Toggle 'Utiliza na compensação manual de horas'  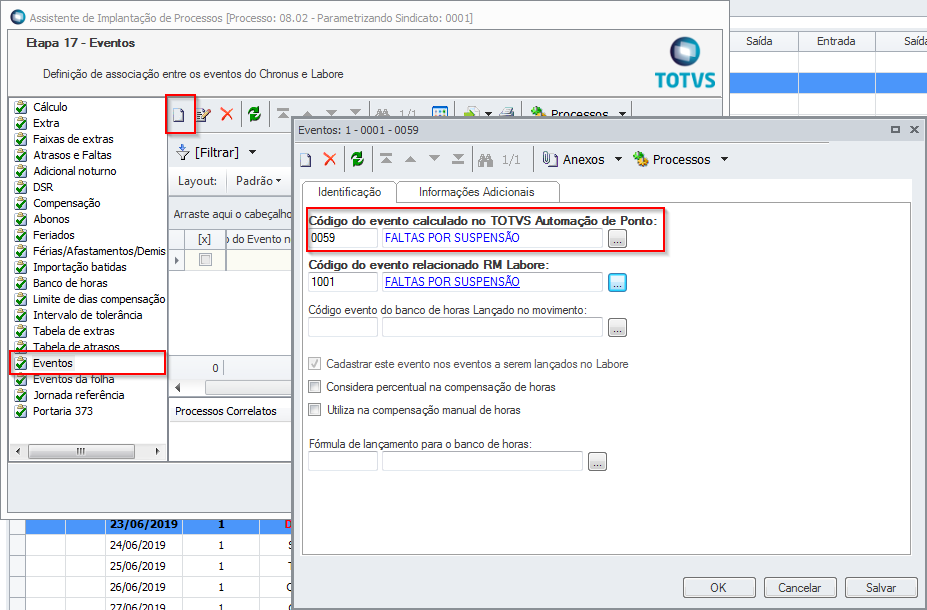(315, 410)
